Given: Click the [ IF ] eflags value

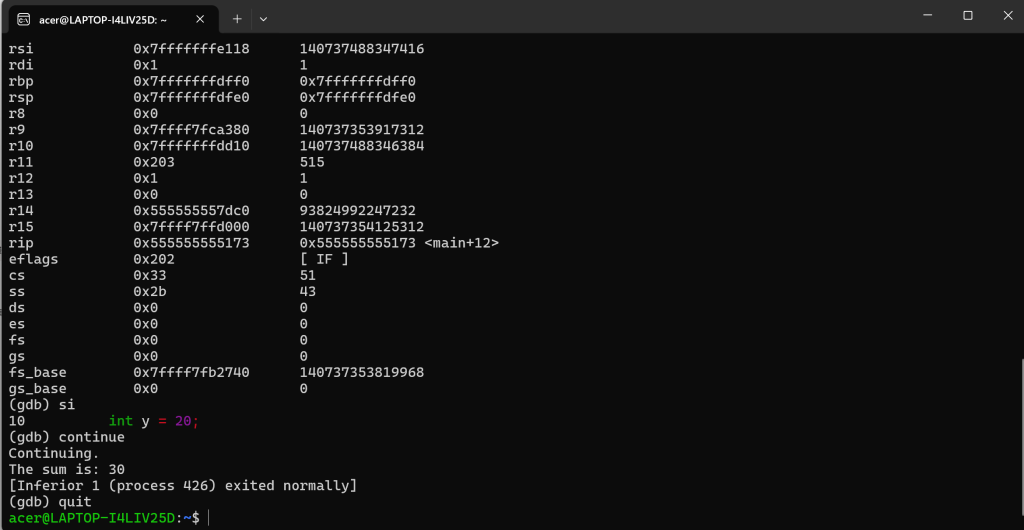Looking at the screenshot, I should pos(324,259).
